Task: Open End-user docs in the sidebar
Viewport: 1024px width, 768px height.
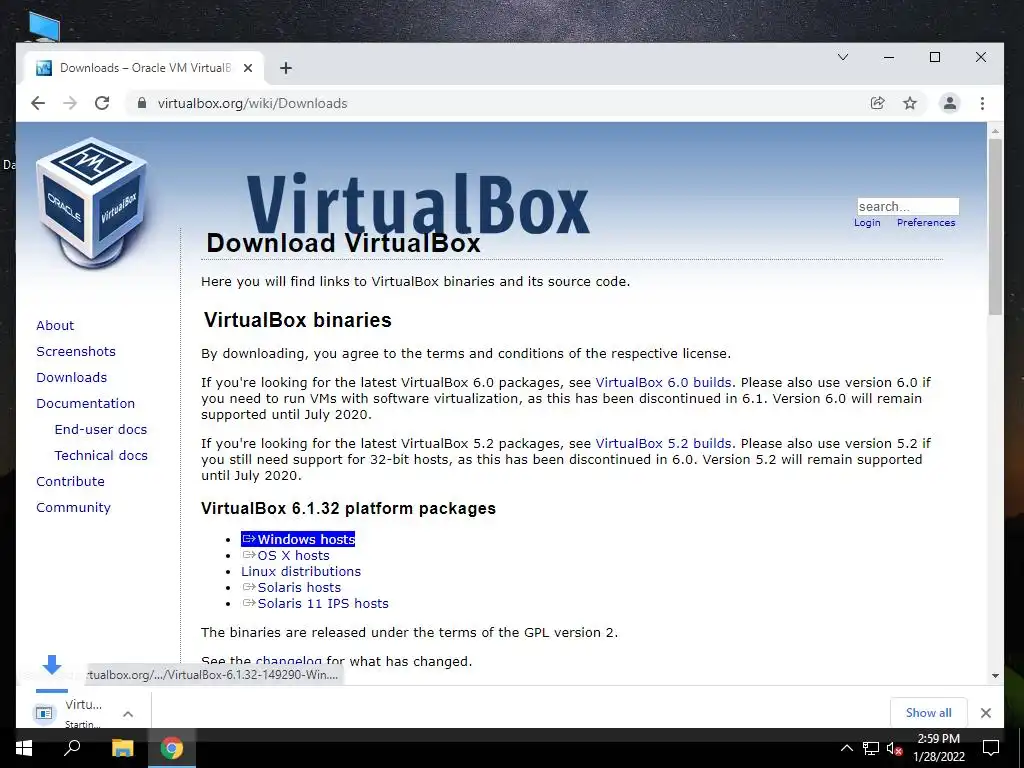Action: (101, 430)
